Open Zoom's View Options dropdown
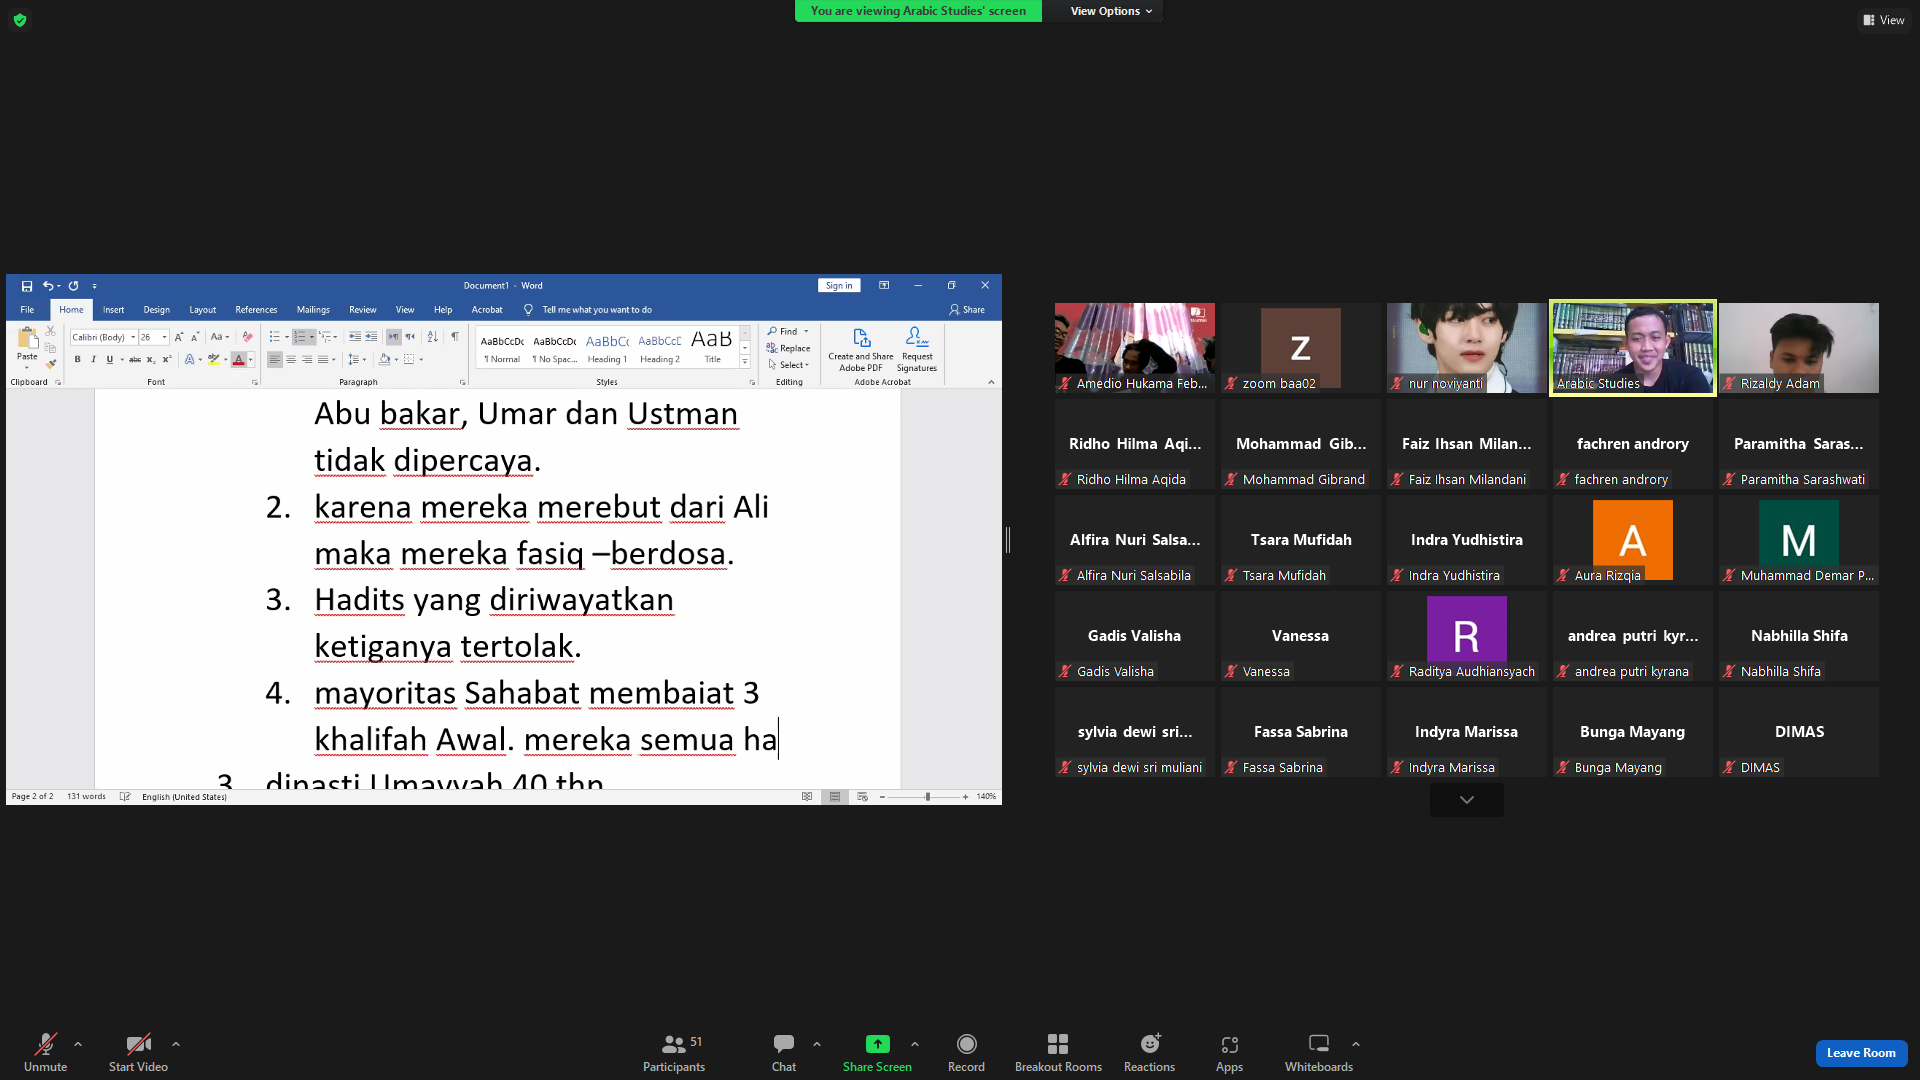The height and width of the screenshot is (1080, 1920). [1111, 11]
